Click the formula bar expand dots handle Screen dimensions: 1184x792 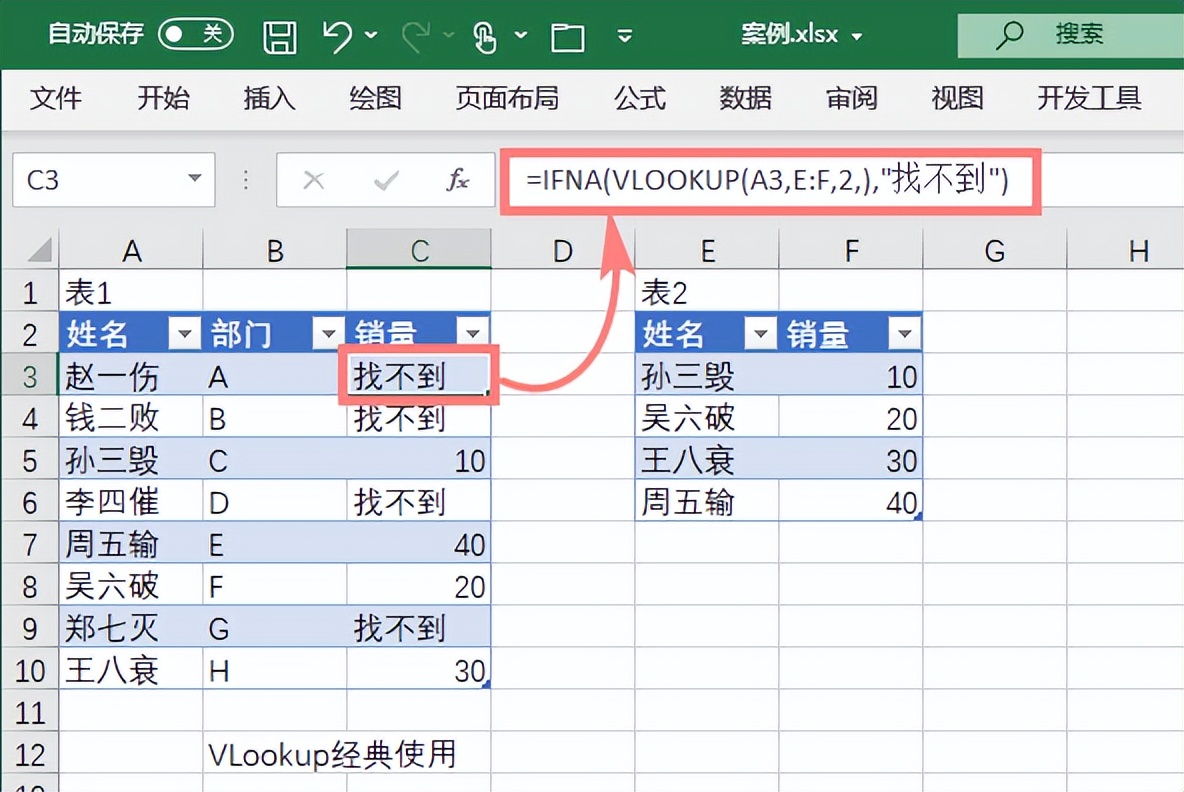245,180
